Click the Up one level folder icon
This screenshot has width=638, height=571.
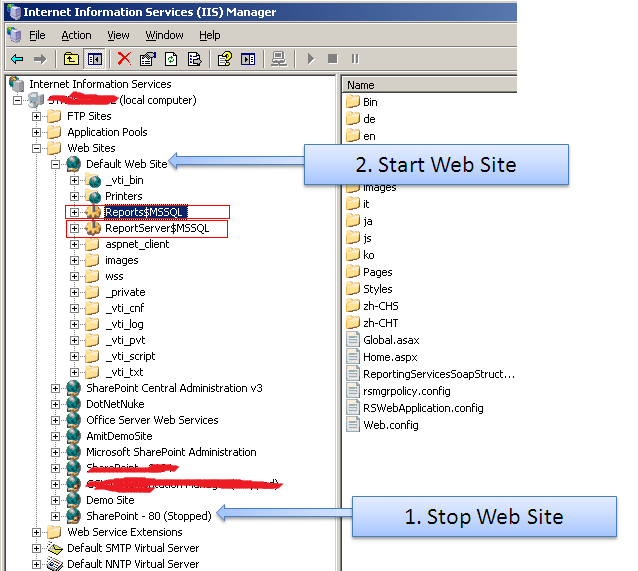(71, 59)
